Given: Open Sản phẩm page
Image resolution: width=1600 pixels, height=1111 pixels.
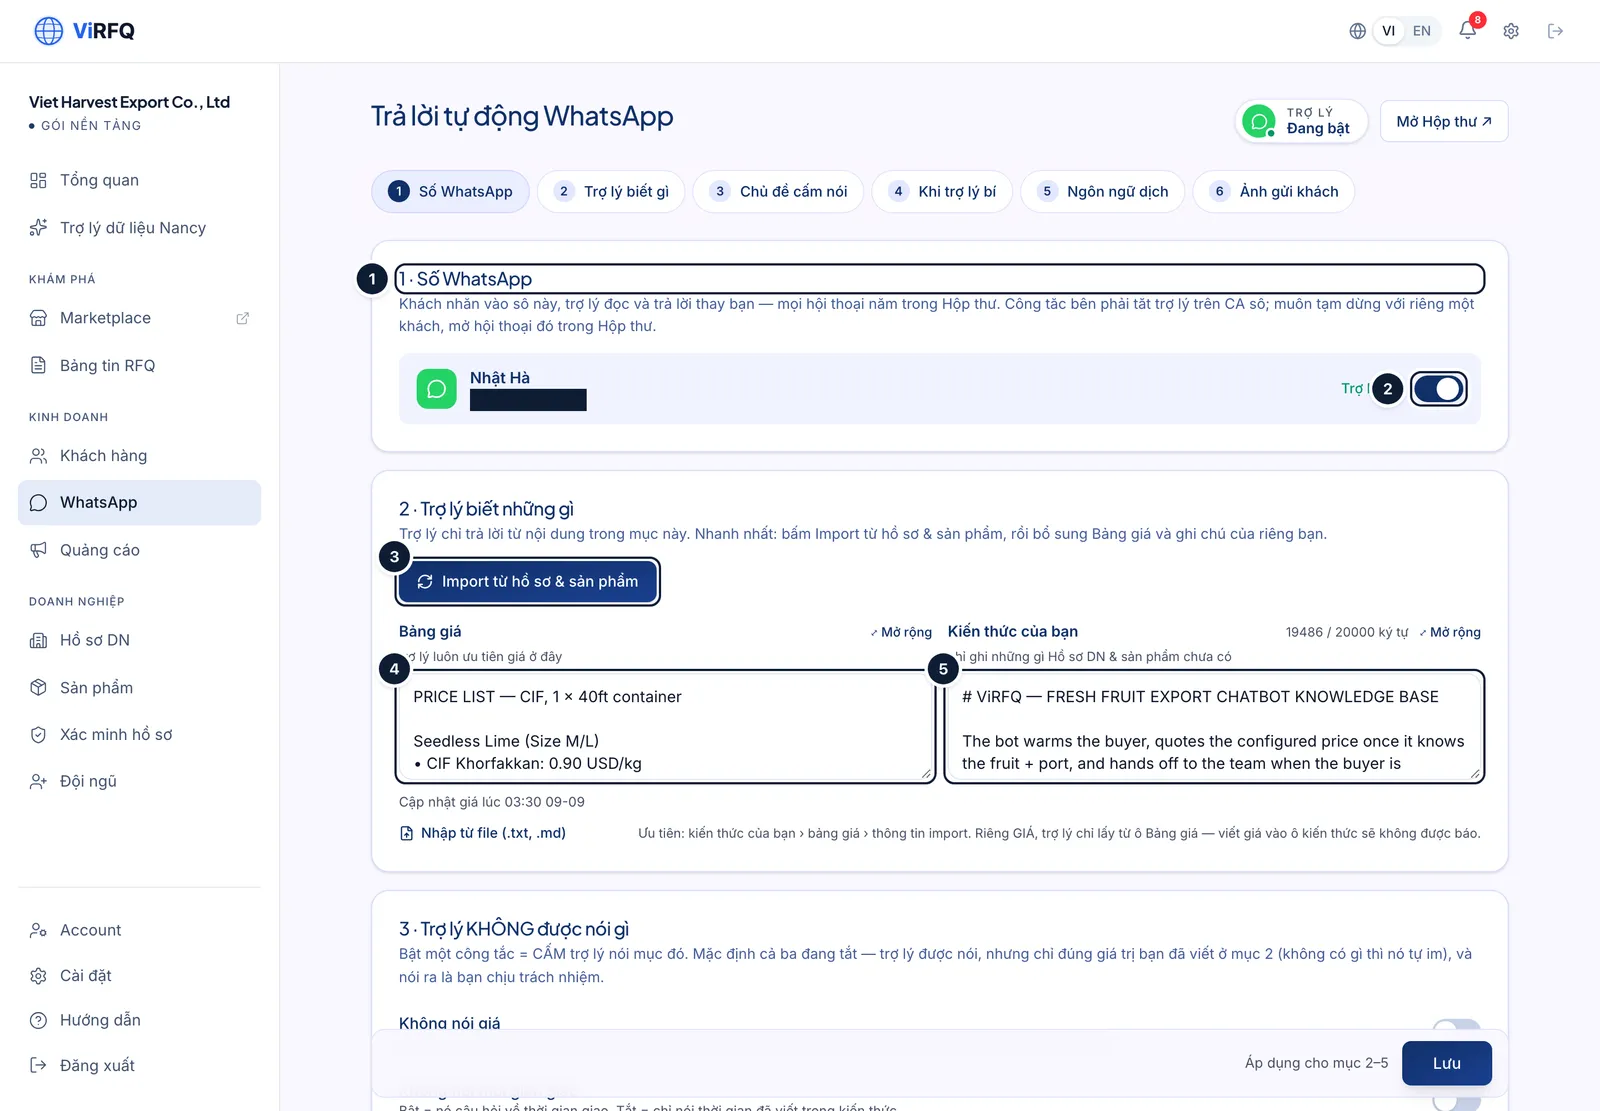Looking at the screenshot, I should 139,687.
